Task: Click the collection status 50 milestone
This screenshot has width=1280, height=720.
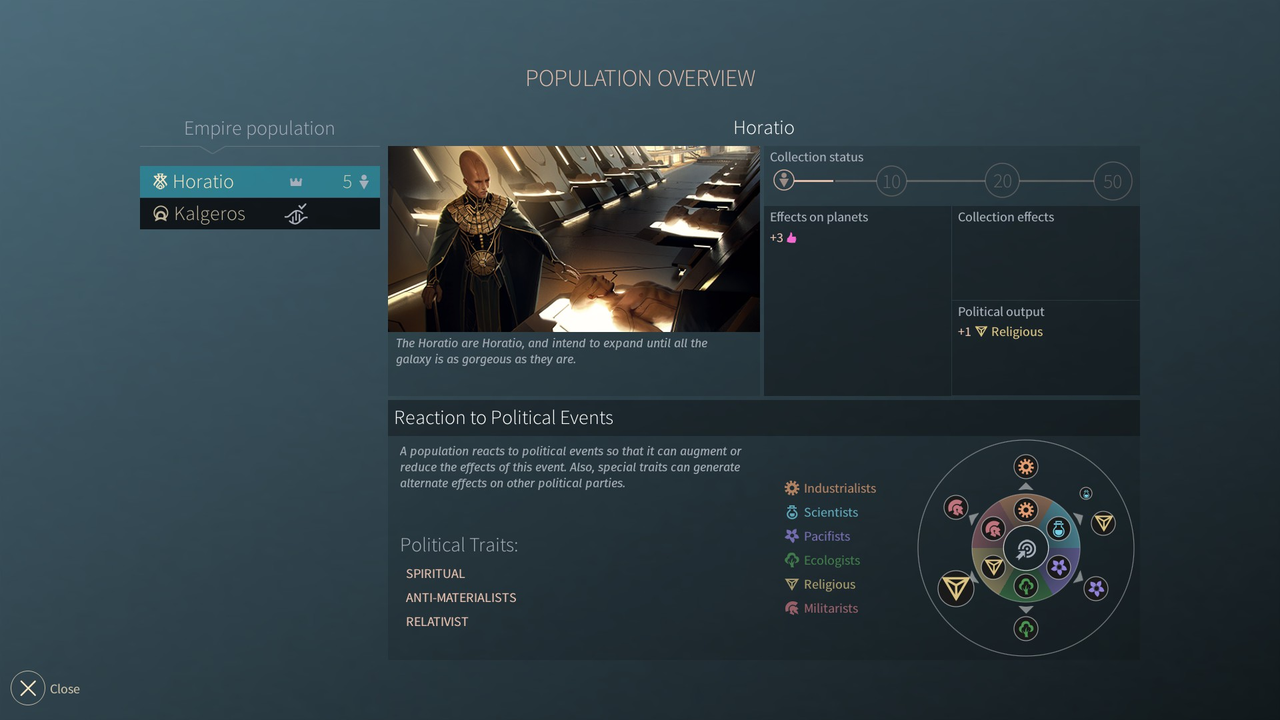Action: [x=1112, y=181]
